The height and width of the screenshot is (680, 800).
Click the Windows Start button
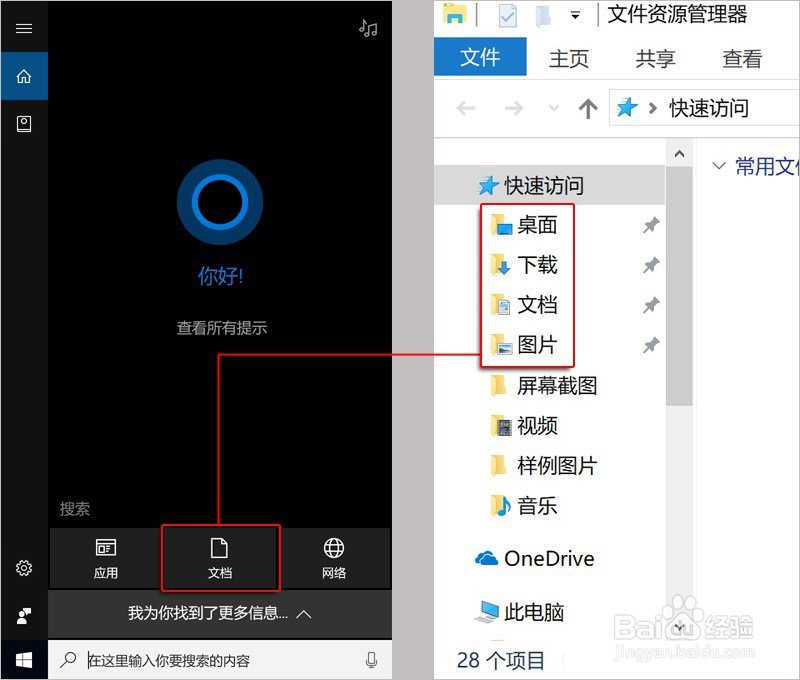[x=24, y=660]
